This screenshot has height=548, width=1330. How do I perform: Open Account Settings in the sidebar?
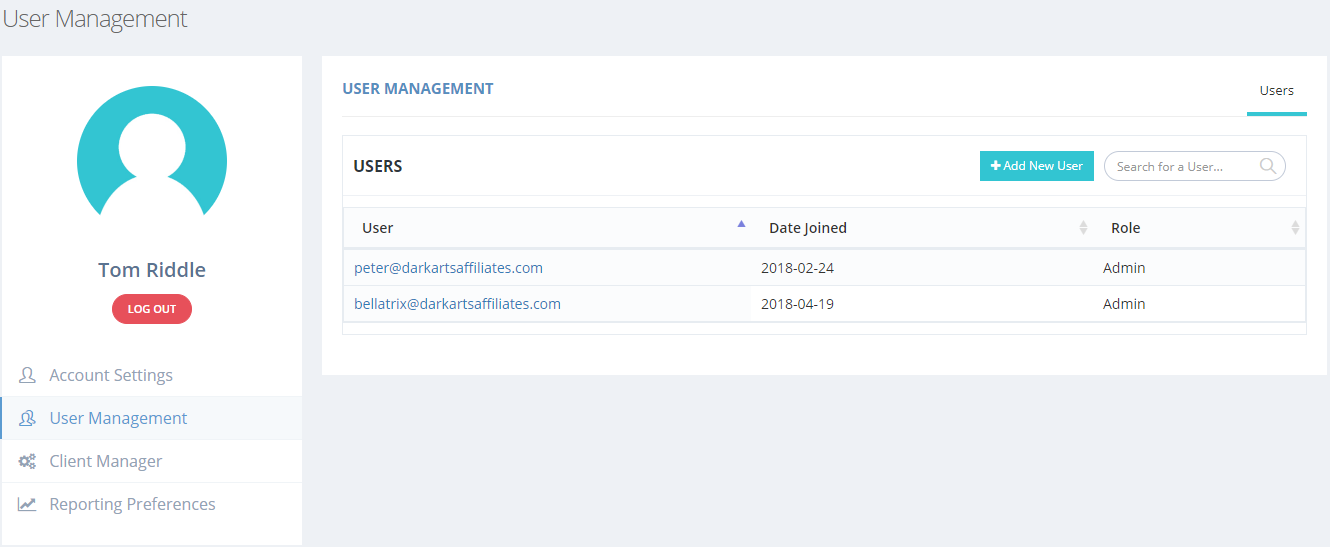(x=152, y=376)
